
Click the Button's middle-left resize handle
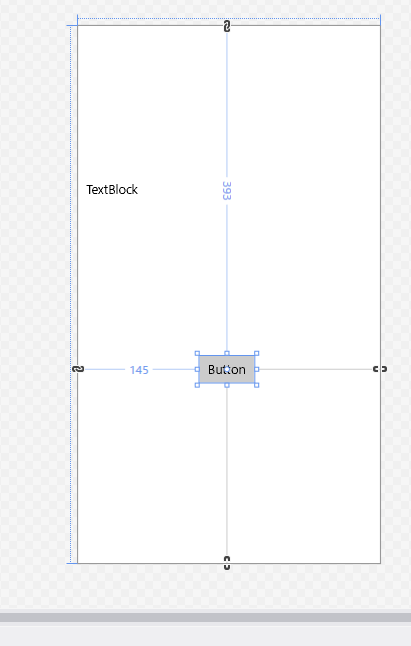[x=197, y=370]
